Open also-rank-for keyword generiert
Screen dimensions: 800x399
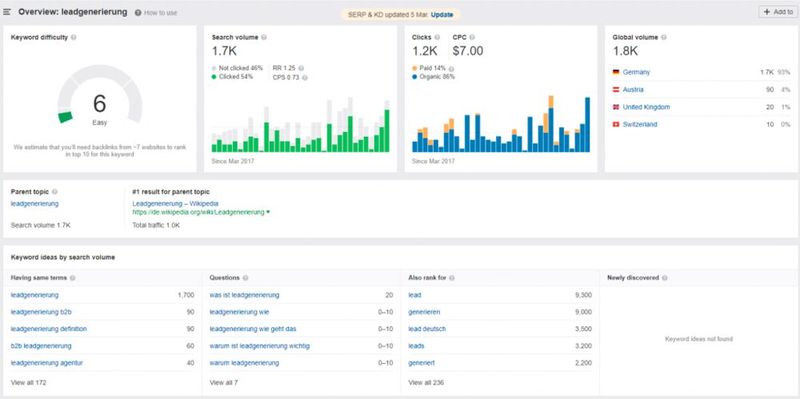422,363
